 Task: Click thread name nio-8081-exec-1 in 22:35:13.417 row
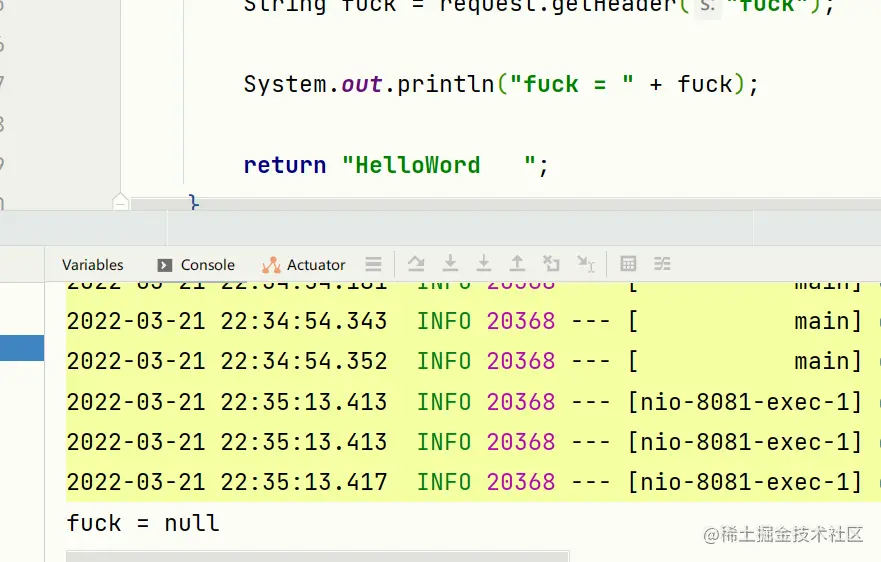coord(744,482)
